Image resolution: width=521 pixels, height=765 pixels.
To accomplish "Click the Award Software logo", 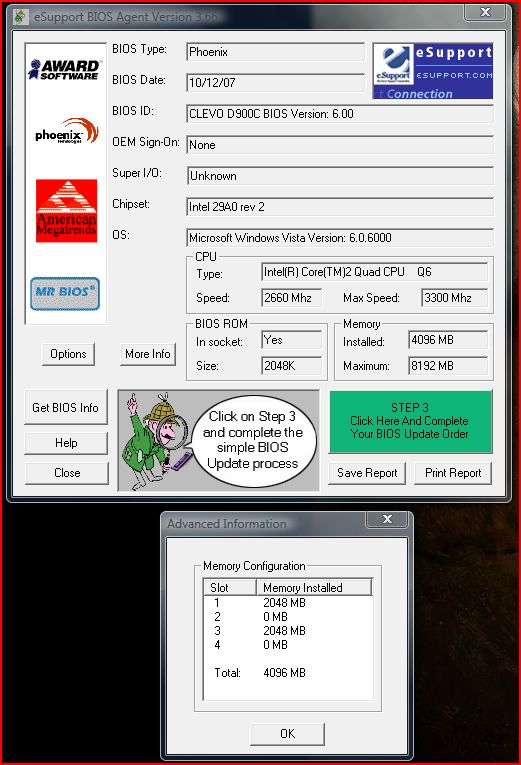I will [65, 69].
